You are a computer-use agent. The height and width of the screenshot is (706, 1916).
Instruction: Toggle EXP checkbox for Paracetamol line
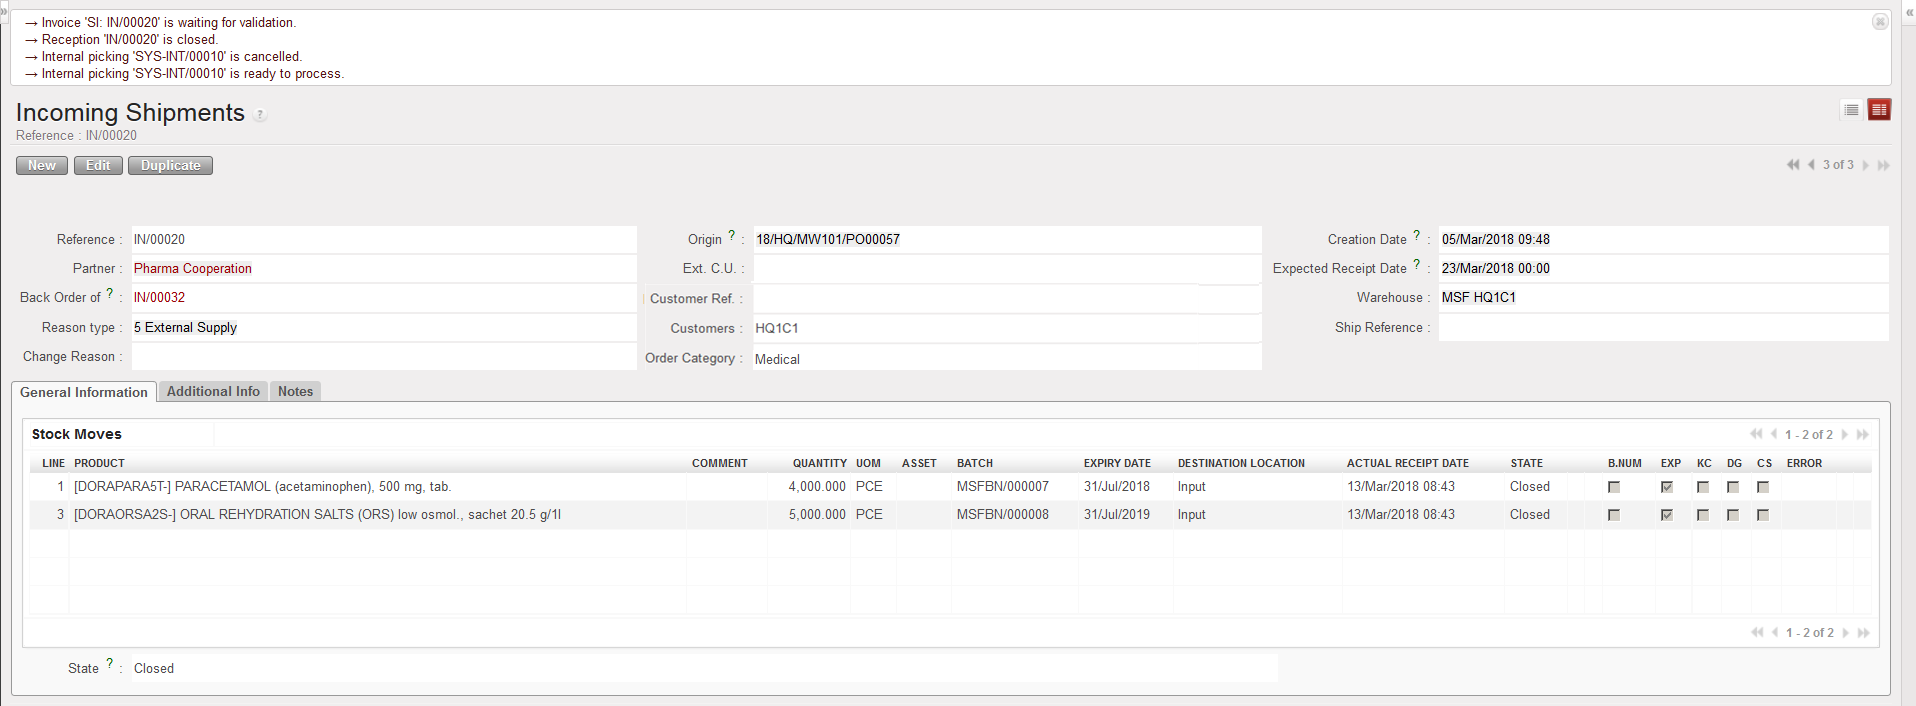click(1667, 487)
